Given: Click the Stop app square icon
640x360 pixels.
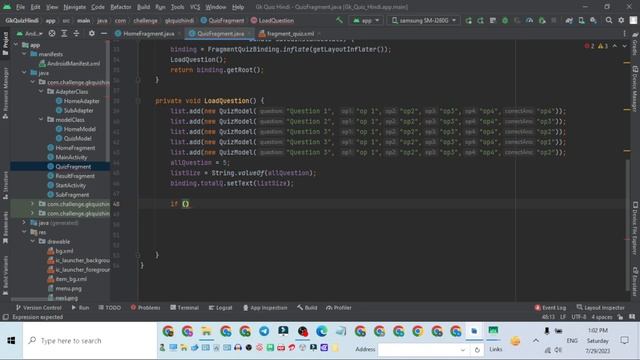Looking at the screenshot, I should click(x=554, y=20).
